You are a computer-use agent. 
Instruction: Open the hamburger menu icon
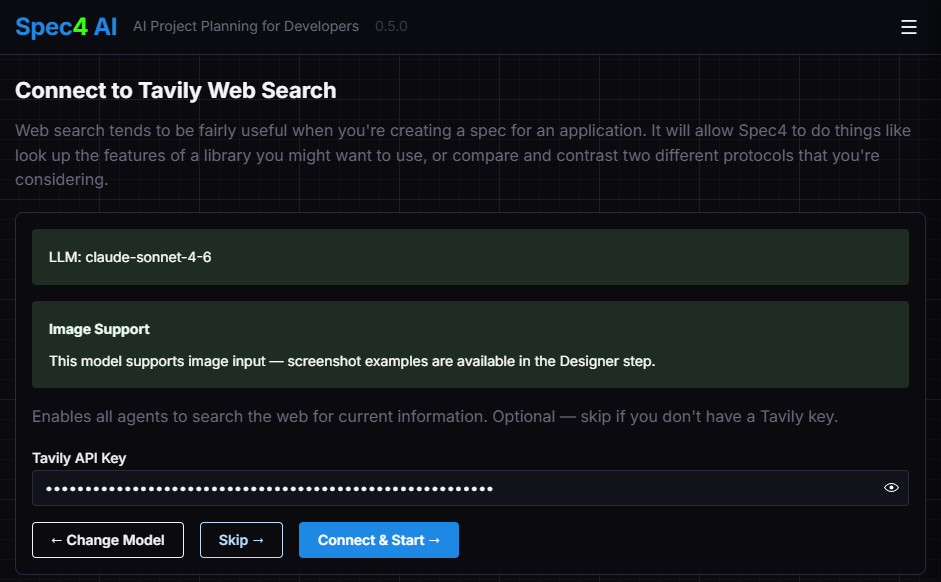(909, 27)
